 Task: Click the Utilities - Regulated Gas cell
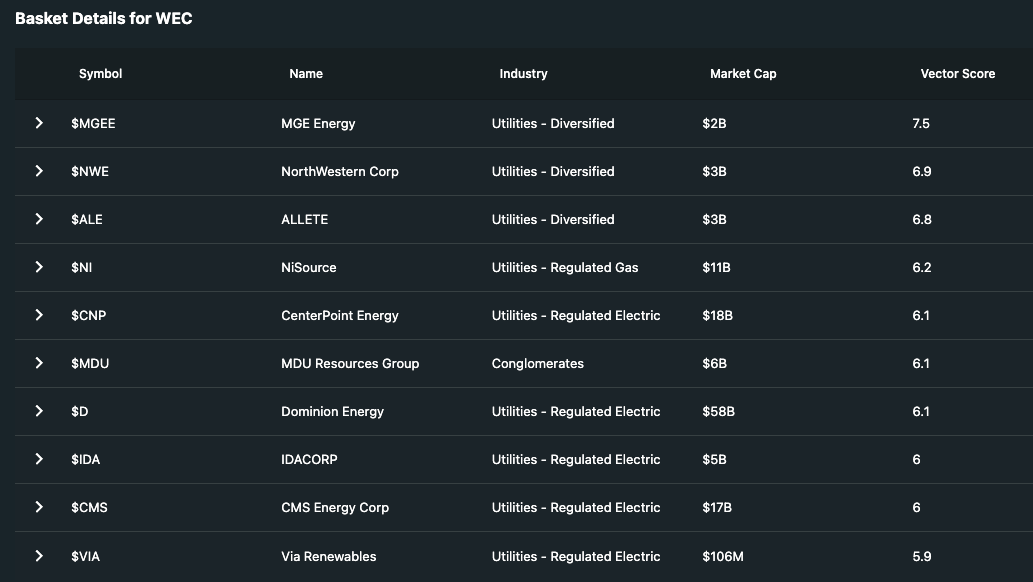(565, 268)
